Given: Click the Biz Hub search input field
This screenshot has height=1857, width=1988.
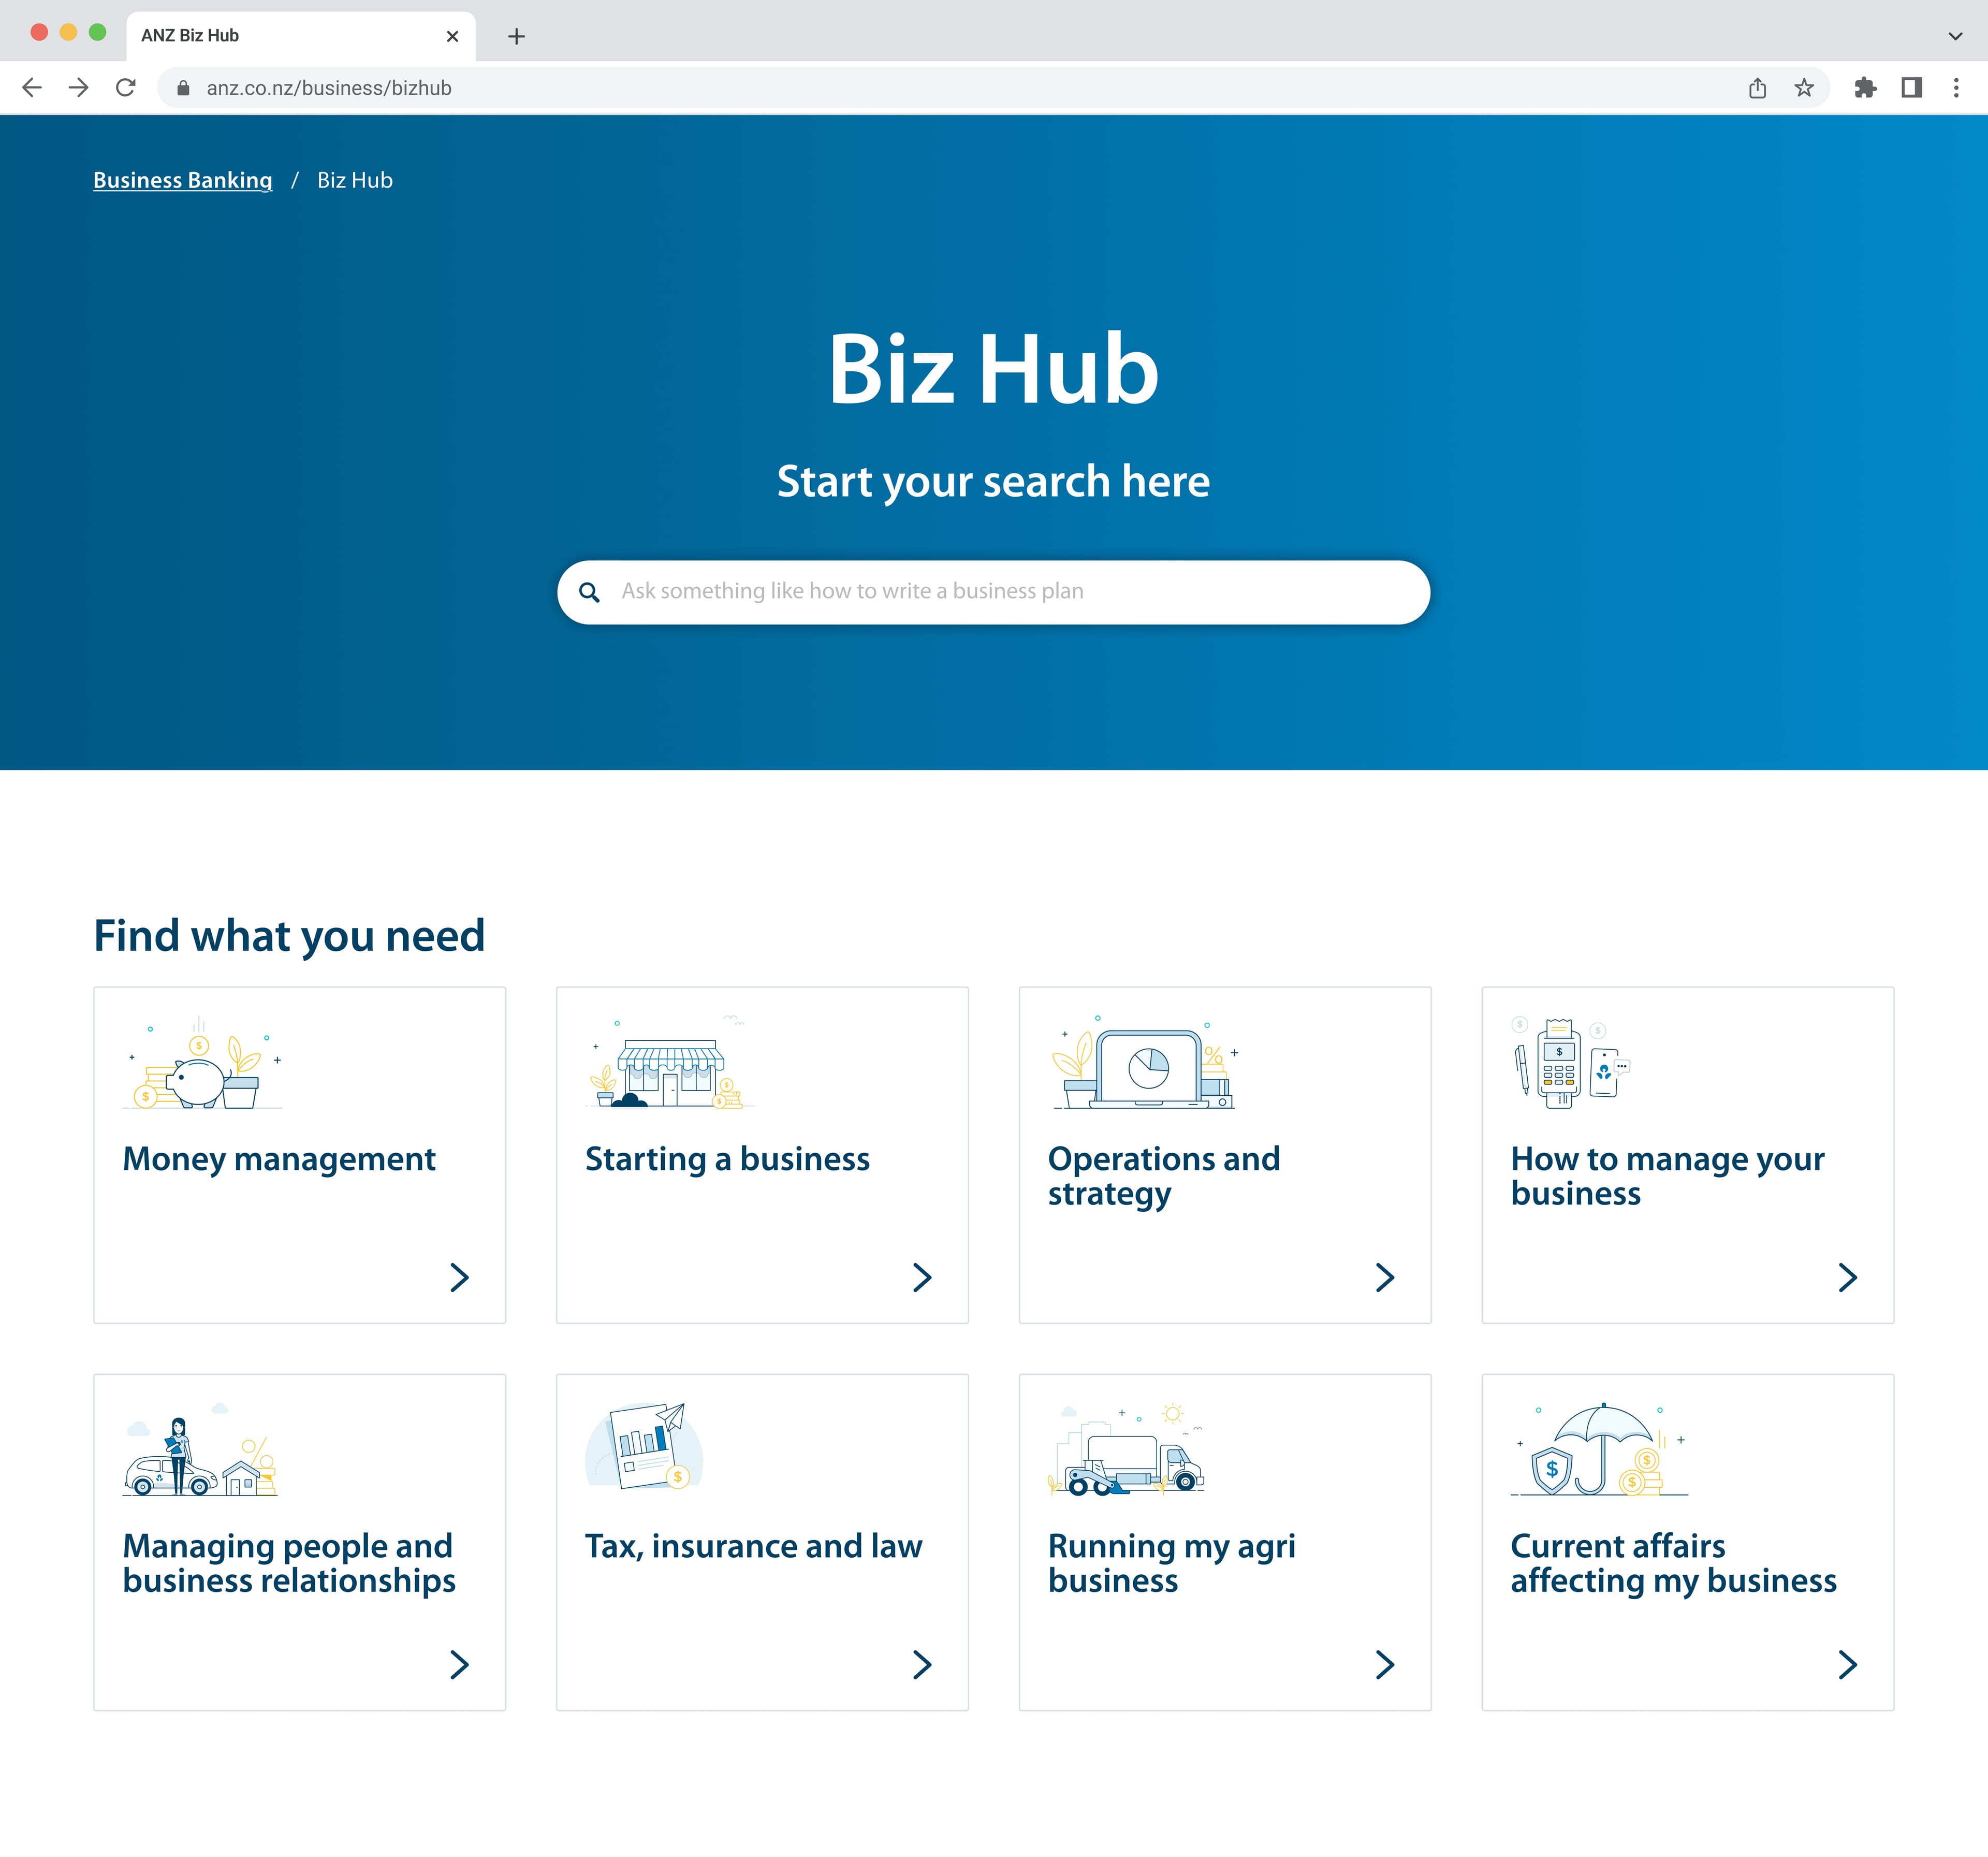Looking at the screenshot, I should point(1010,592).
